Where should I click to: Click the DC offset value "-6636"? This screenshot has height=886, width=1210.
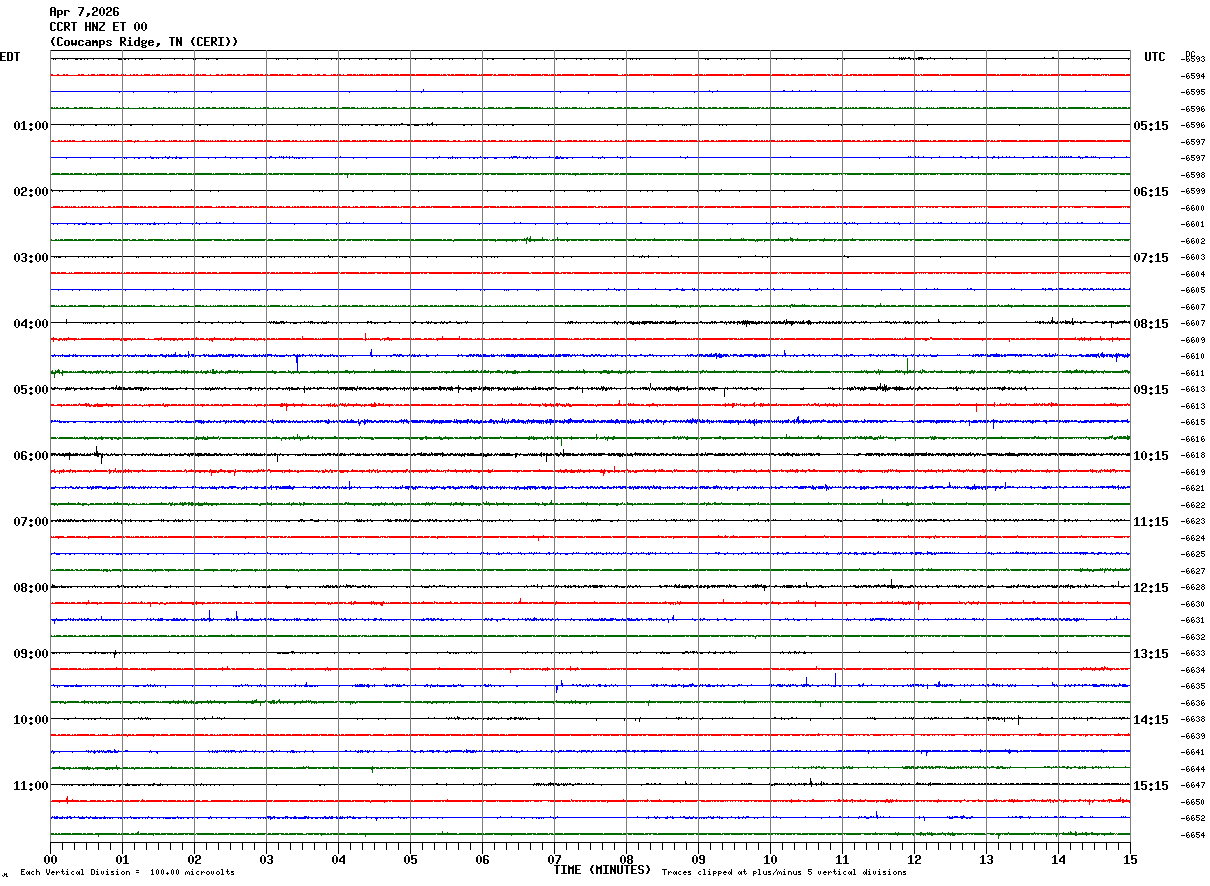pyautogui.click(x=1193, y=703)
